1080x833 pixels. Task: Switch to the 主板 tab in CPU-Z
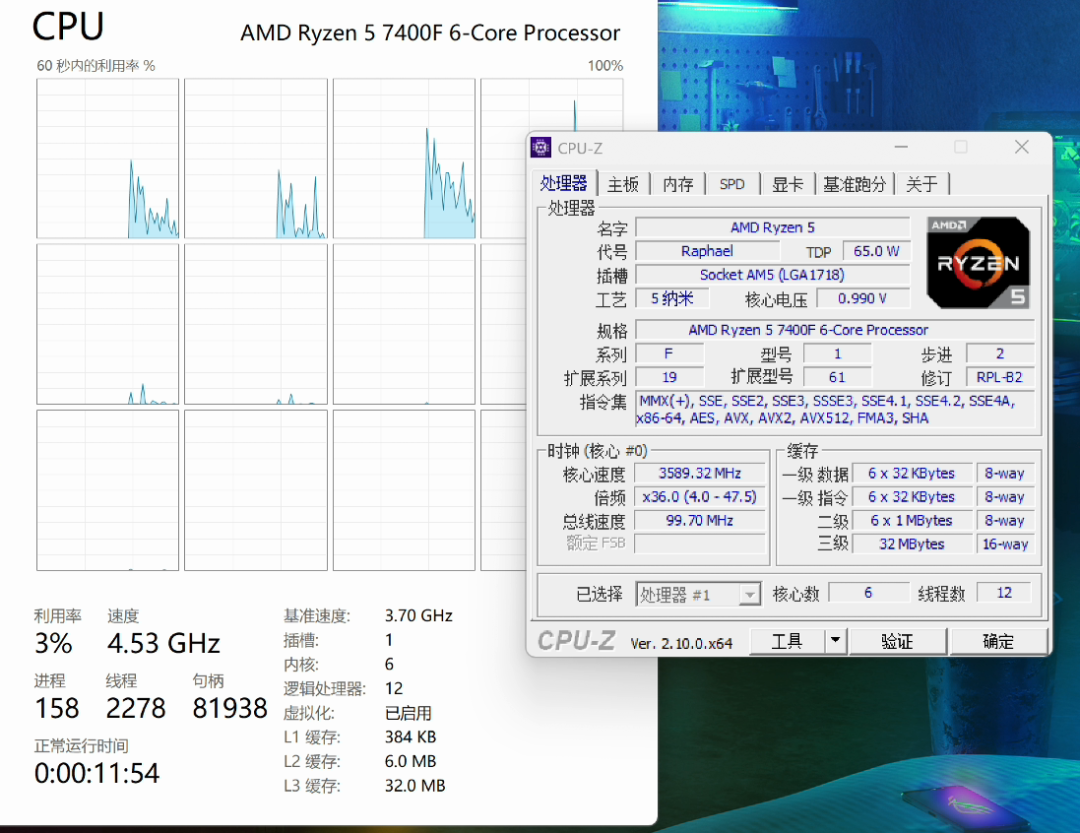coord(623,184)
